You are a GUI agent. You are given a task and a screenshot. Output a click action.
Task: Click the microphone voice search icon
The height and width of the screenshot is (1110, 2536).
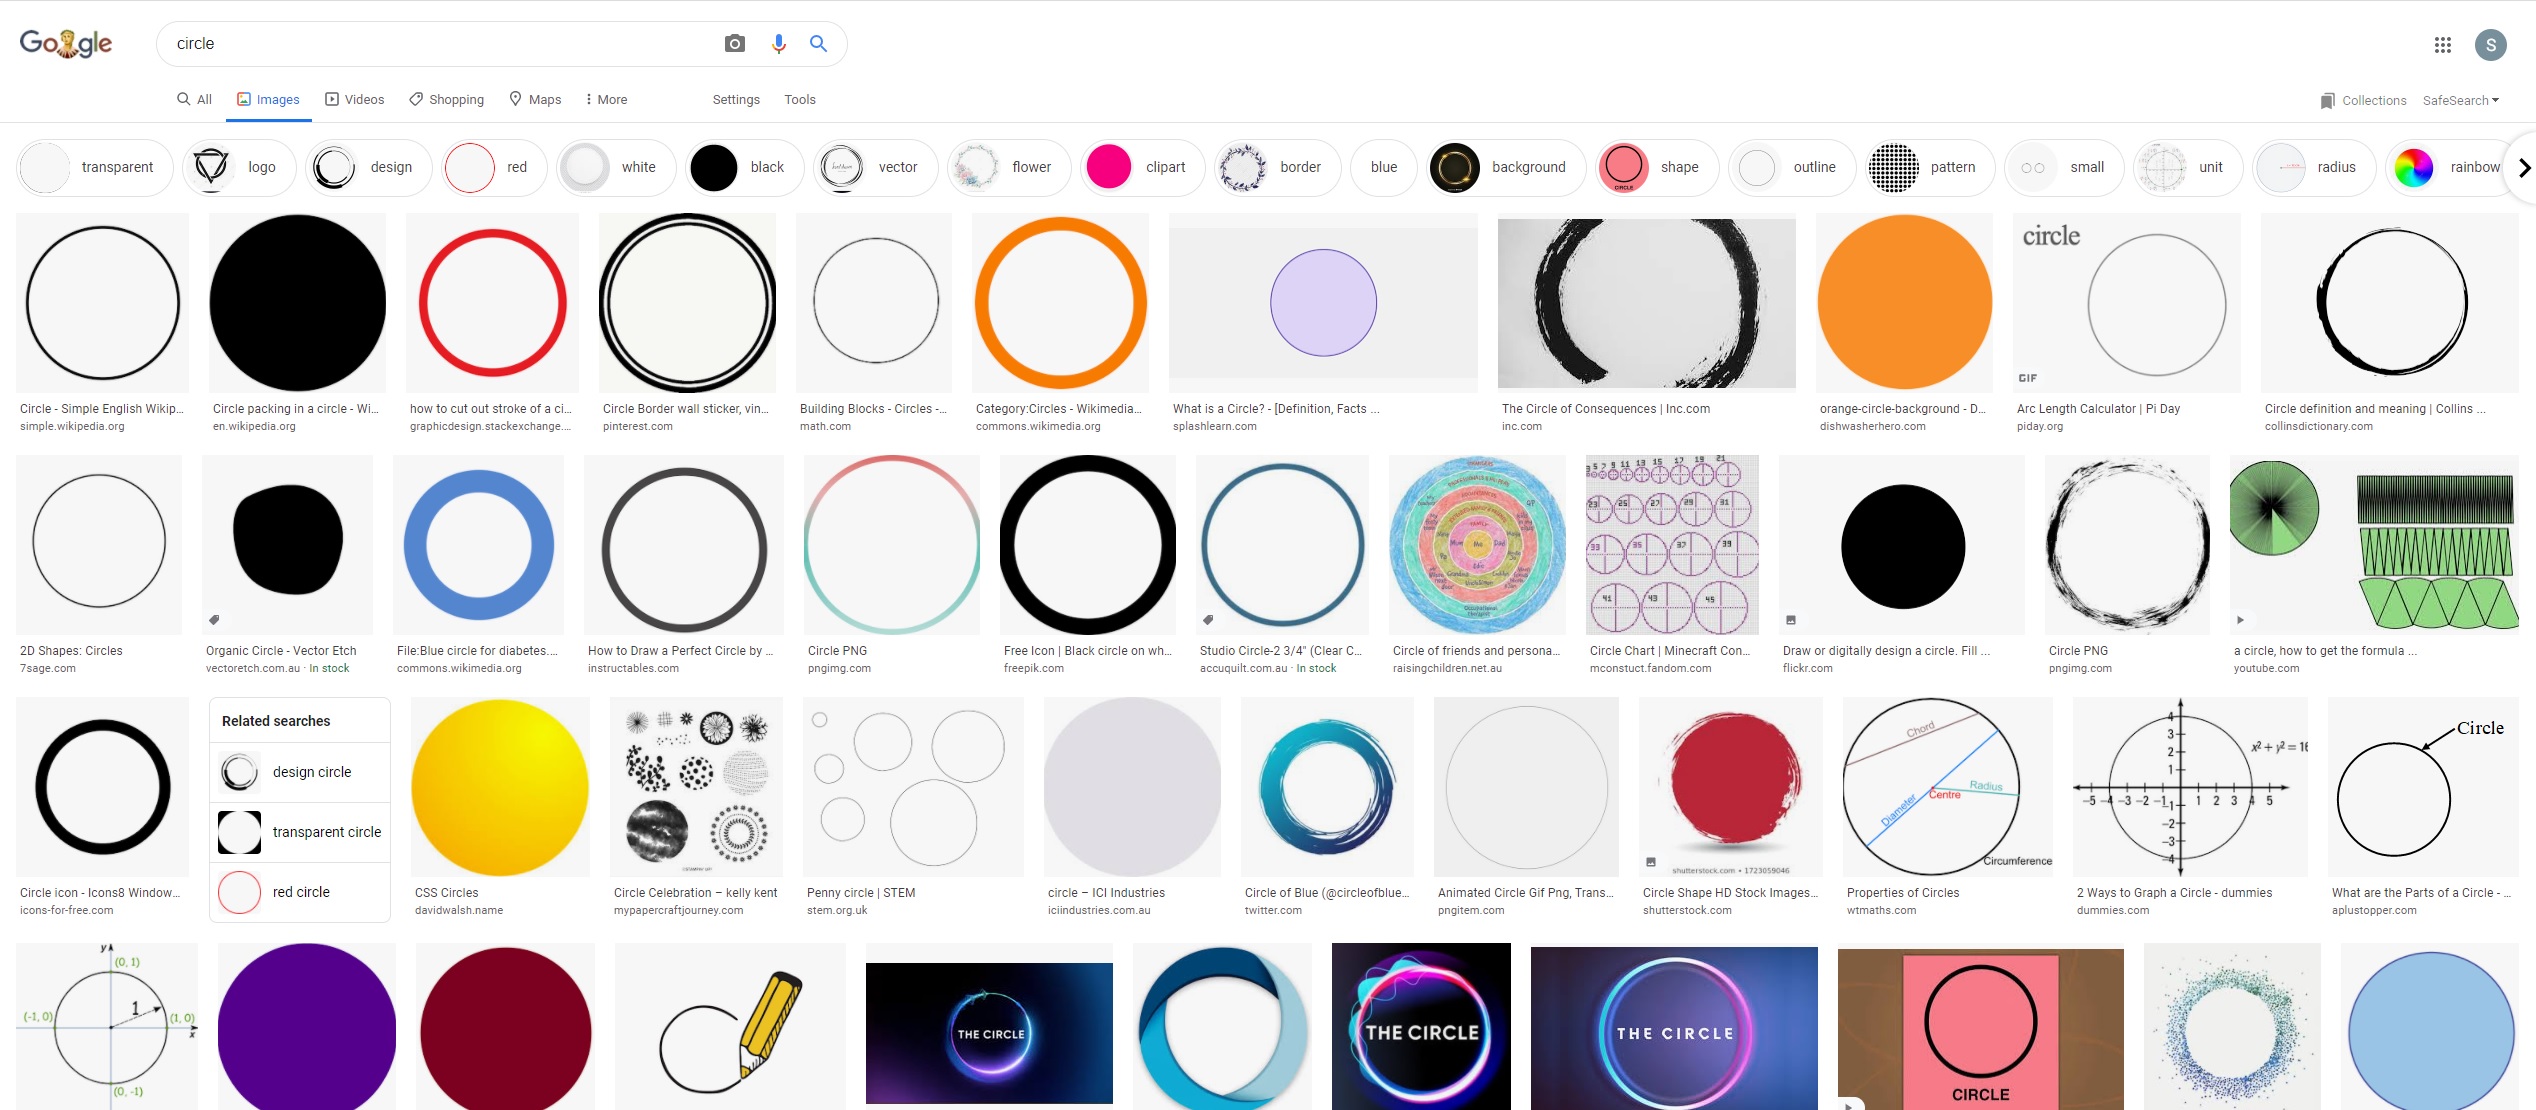(778, 44)
